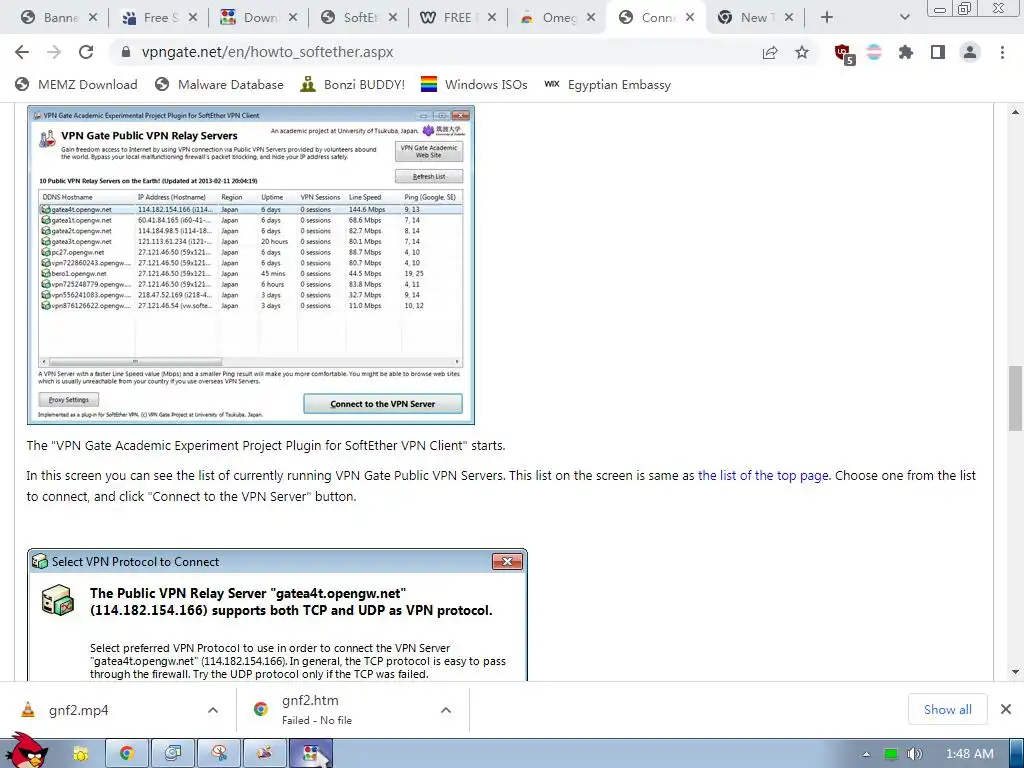Click the striped flag extension icon
This screenshot has width=1024, height=768.
point(874,52)
